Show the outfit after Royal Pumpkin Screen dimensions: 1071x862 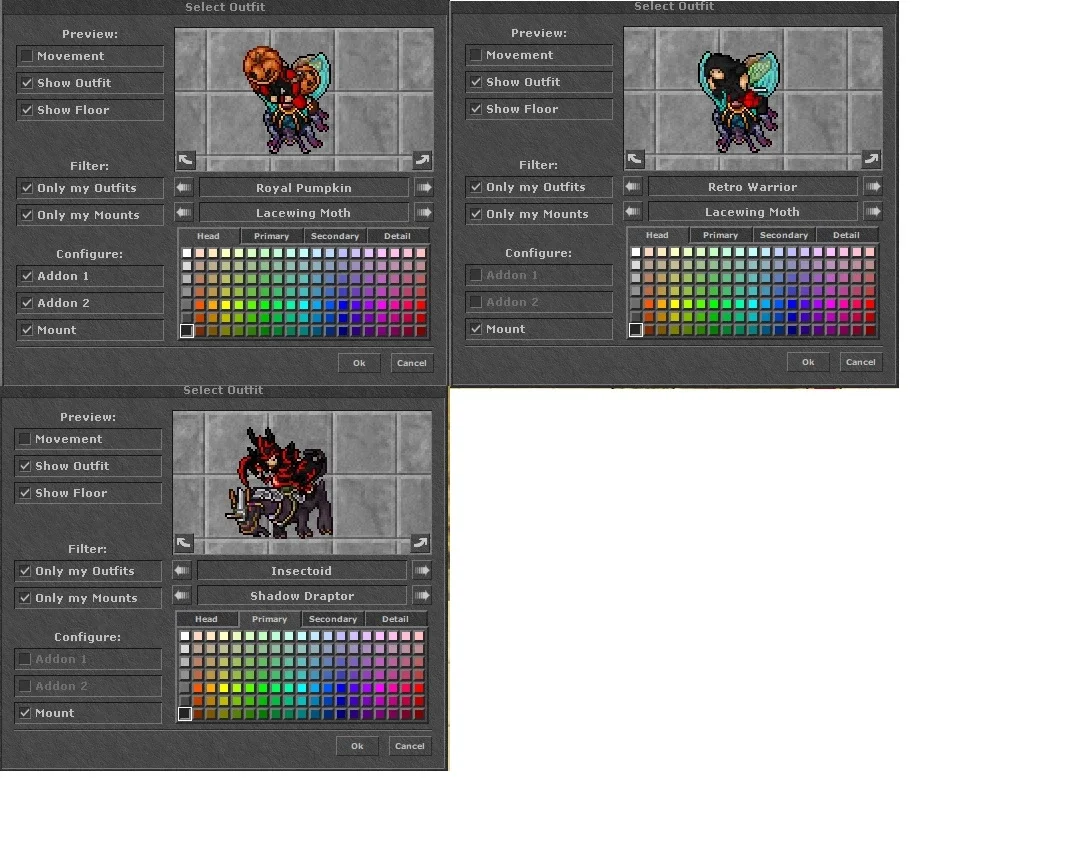423,187
